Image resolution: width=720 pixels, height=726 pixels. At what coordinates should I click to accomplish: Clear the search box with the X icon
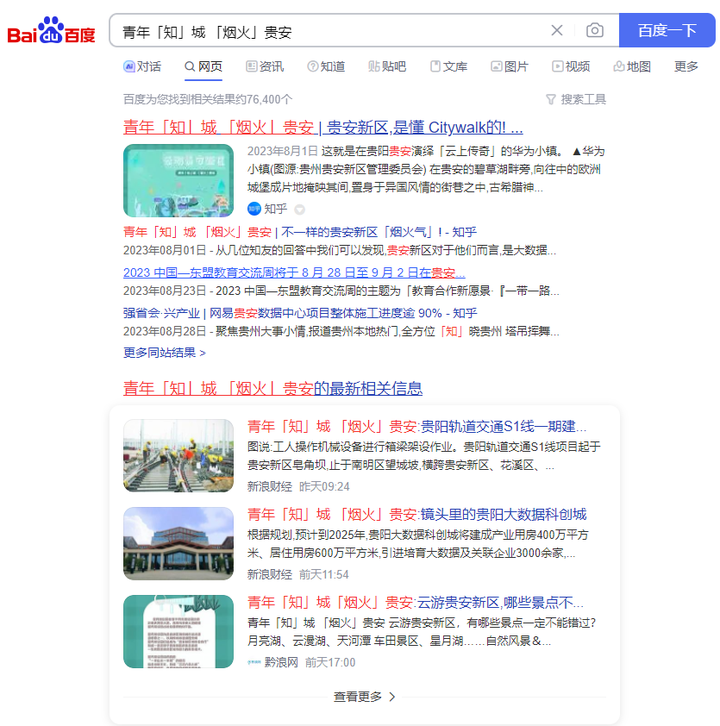[557, 31]
